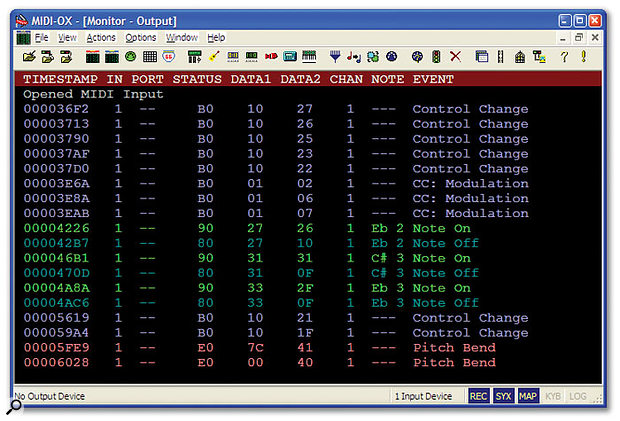Click the first open-folder toolbar icon
620x421 pixels.
28,56
